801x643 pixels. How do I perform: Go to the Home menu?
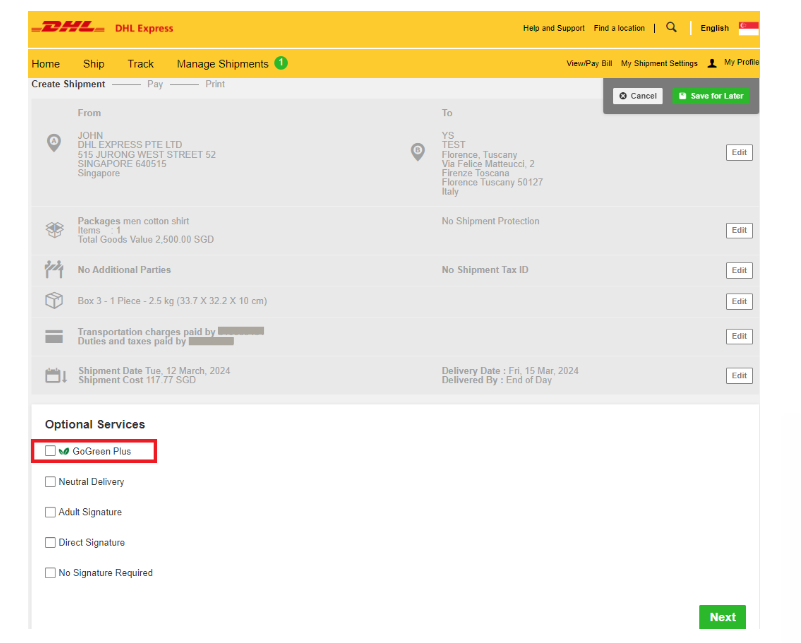click(45, 64)
